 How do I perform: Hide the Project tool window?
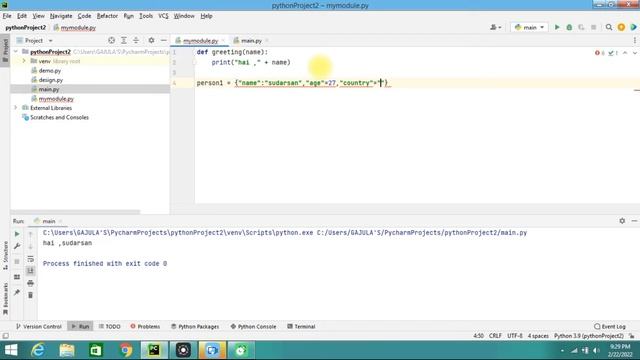tap(164, 40)
